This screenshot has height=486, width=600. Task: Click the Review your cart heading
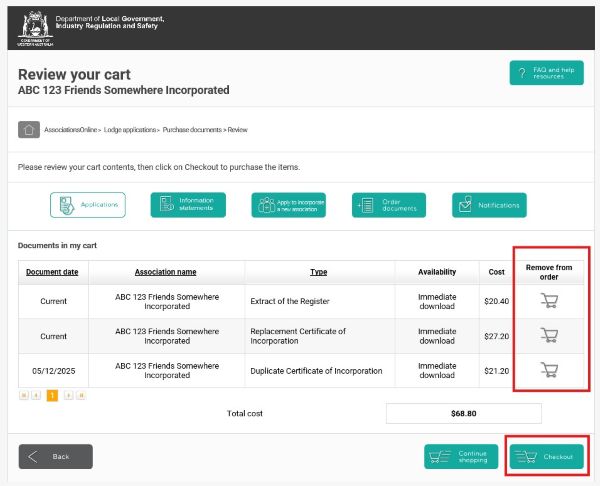[x=74, y=74]
